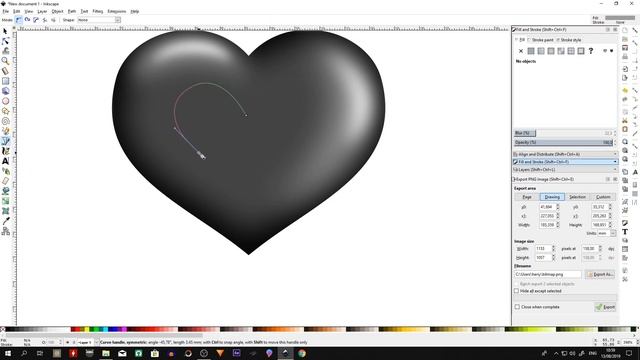Click the Export As button

pyautogui.click(x=600, y=274)
